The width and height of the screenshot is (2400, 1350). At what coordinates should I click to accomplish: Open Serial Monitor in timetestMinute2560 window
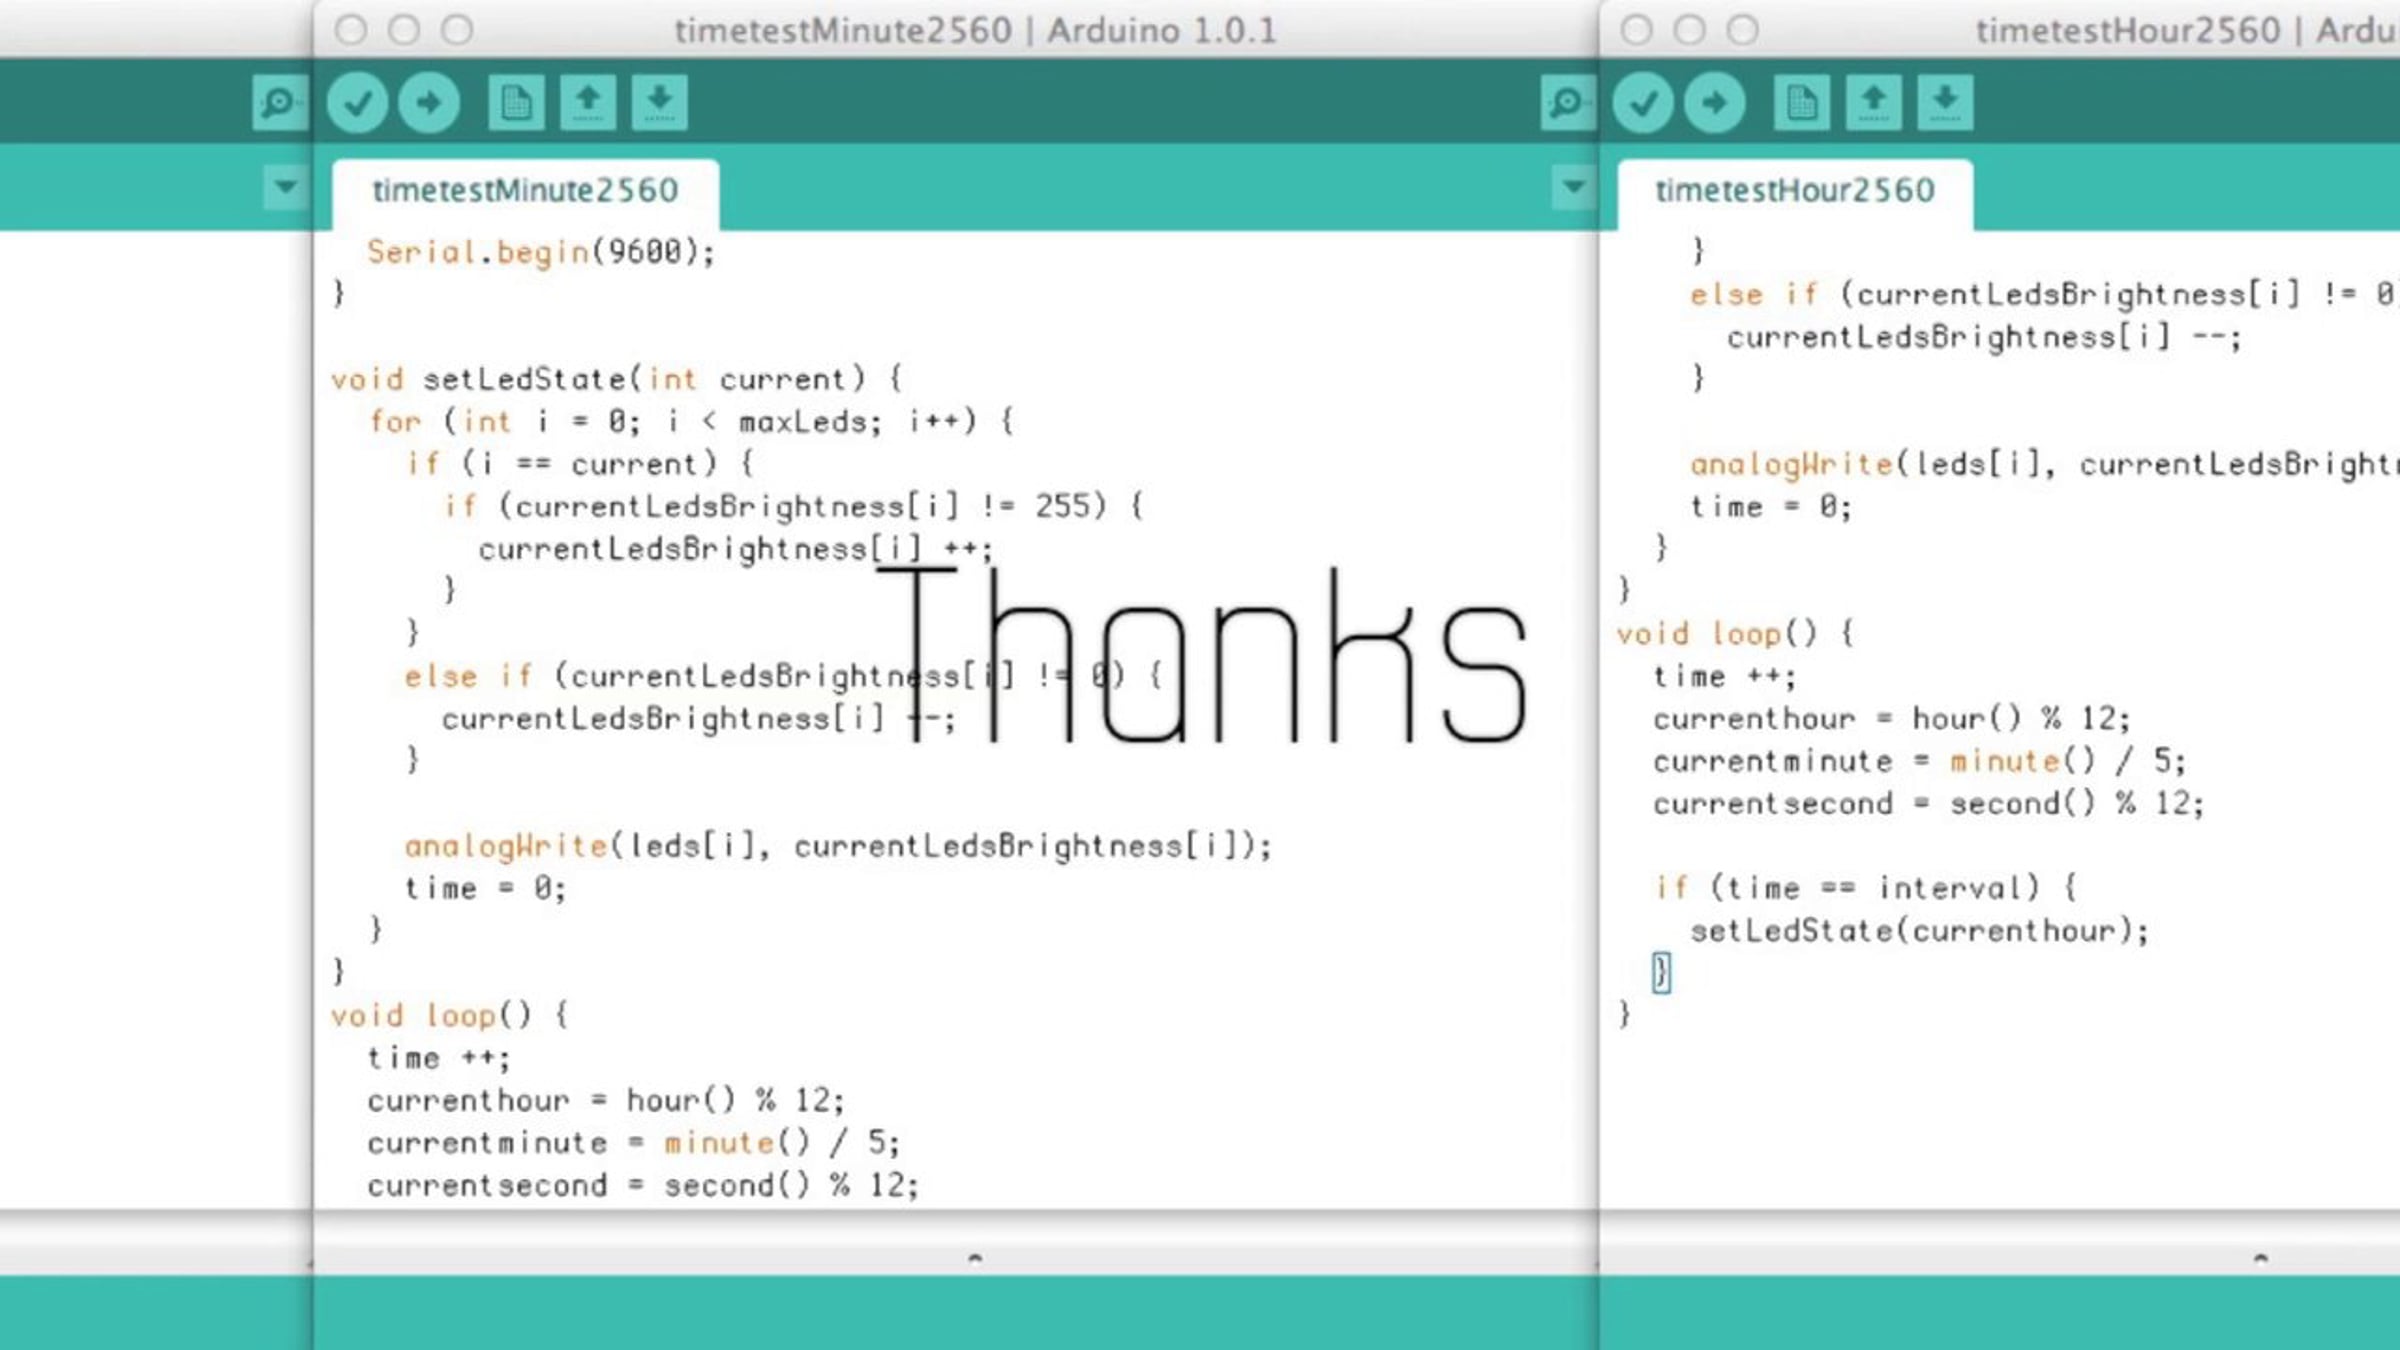tap(1566, 102)
